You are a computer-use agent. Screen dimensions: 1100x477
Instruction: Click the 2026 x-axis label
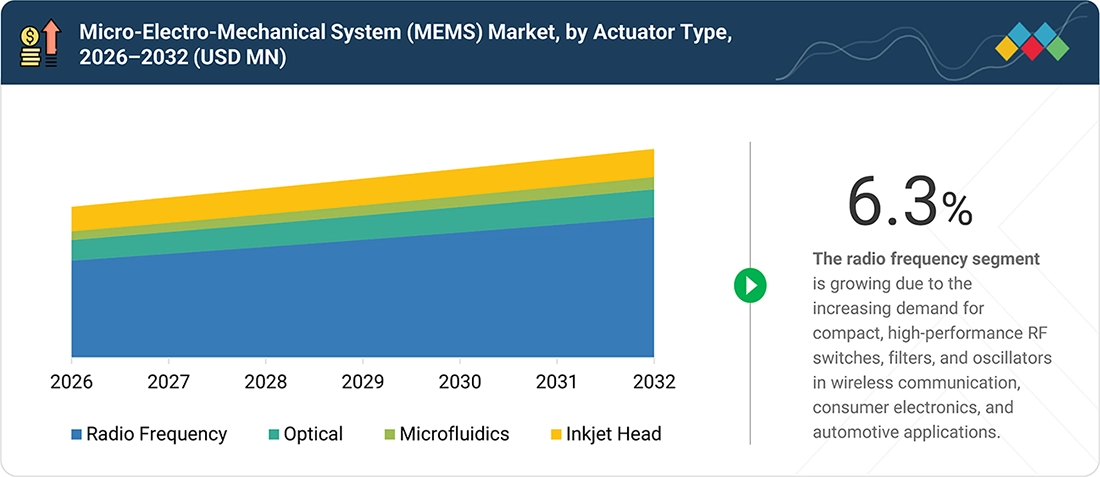pos(72,383)
